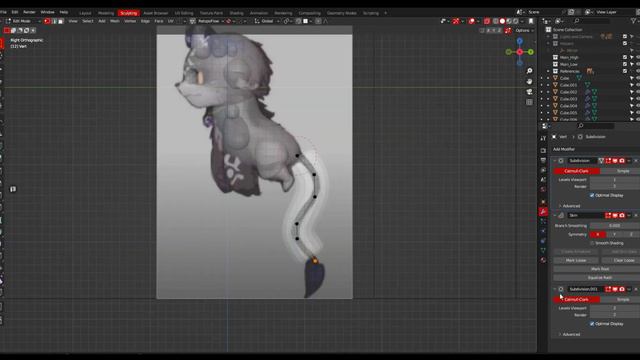Viewport: 640px width, 360px height.
Task: Open the Options dropdown in viewport
Action: click(x=524, y=30)
